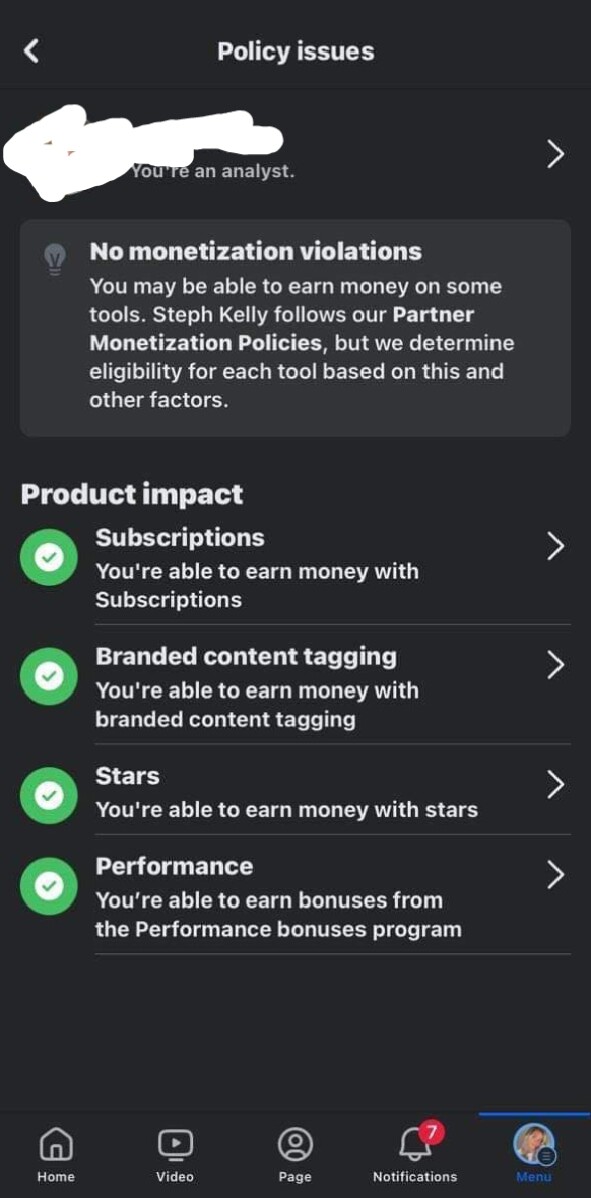The width and height of the screenshot is (591, 1198).
Task: Tap the green checkmark beside Performance
Action: (49, 886)
